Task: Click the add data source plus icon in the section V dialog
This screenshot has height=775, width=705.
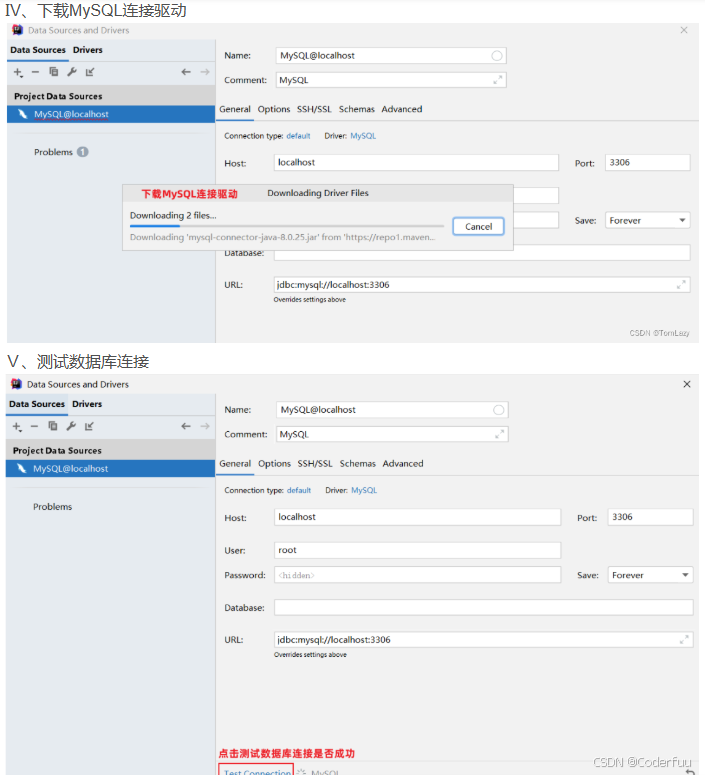Action: coord(17,427)
